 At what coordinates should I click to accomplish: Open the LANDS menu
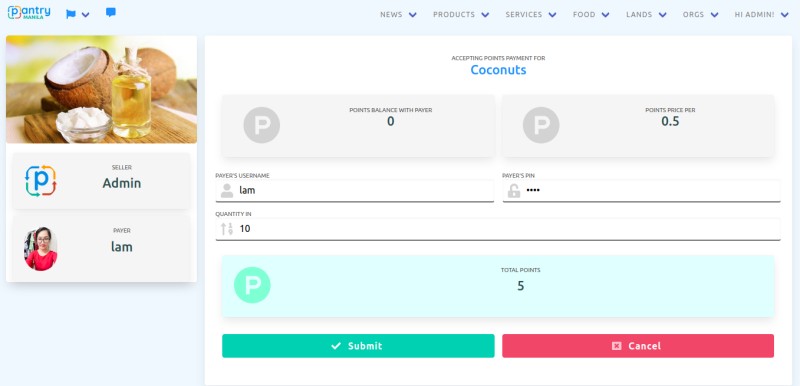(646, 15)
